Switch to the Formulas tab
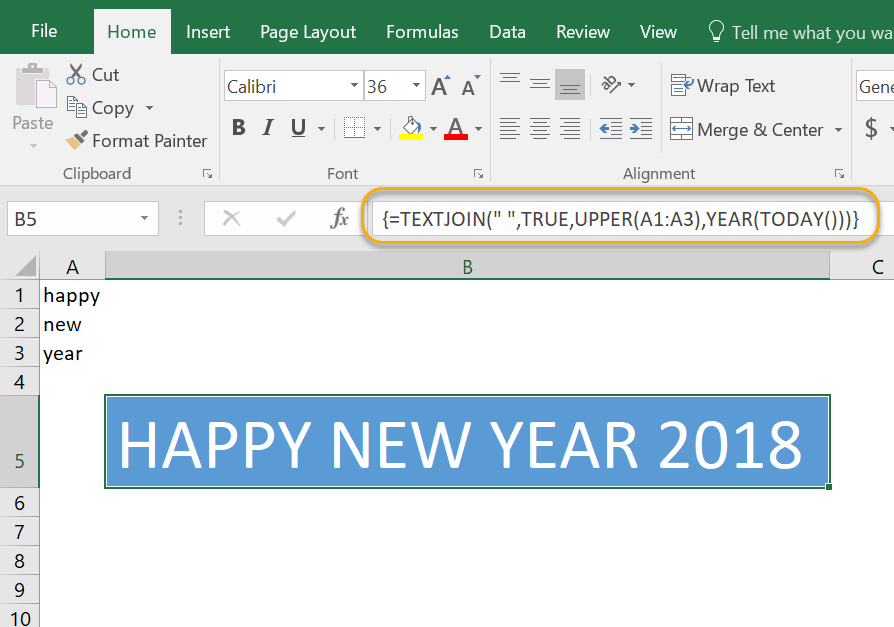 tap(422, 32)
